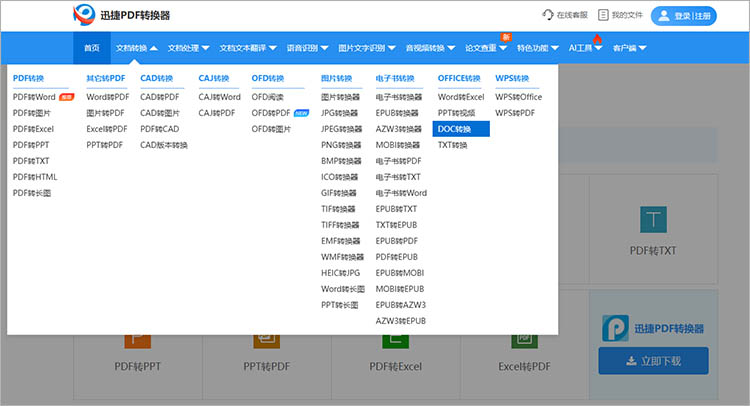Viewport: 750px width, 406px height.
Task: Open PNG转换器 in the image column
Action: coord(341,145)
